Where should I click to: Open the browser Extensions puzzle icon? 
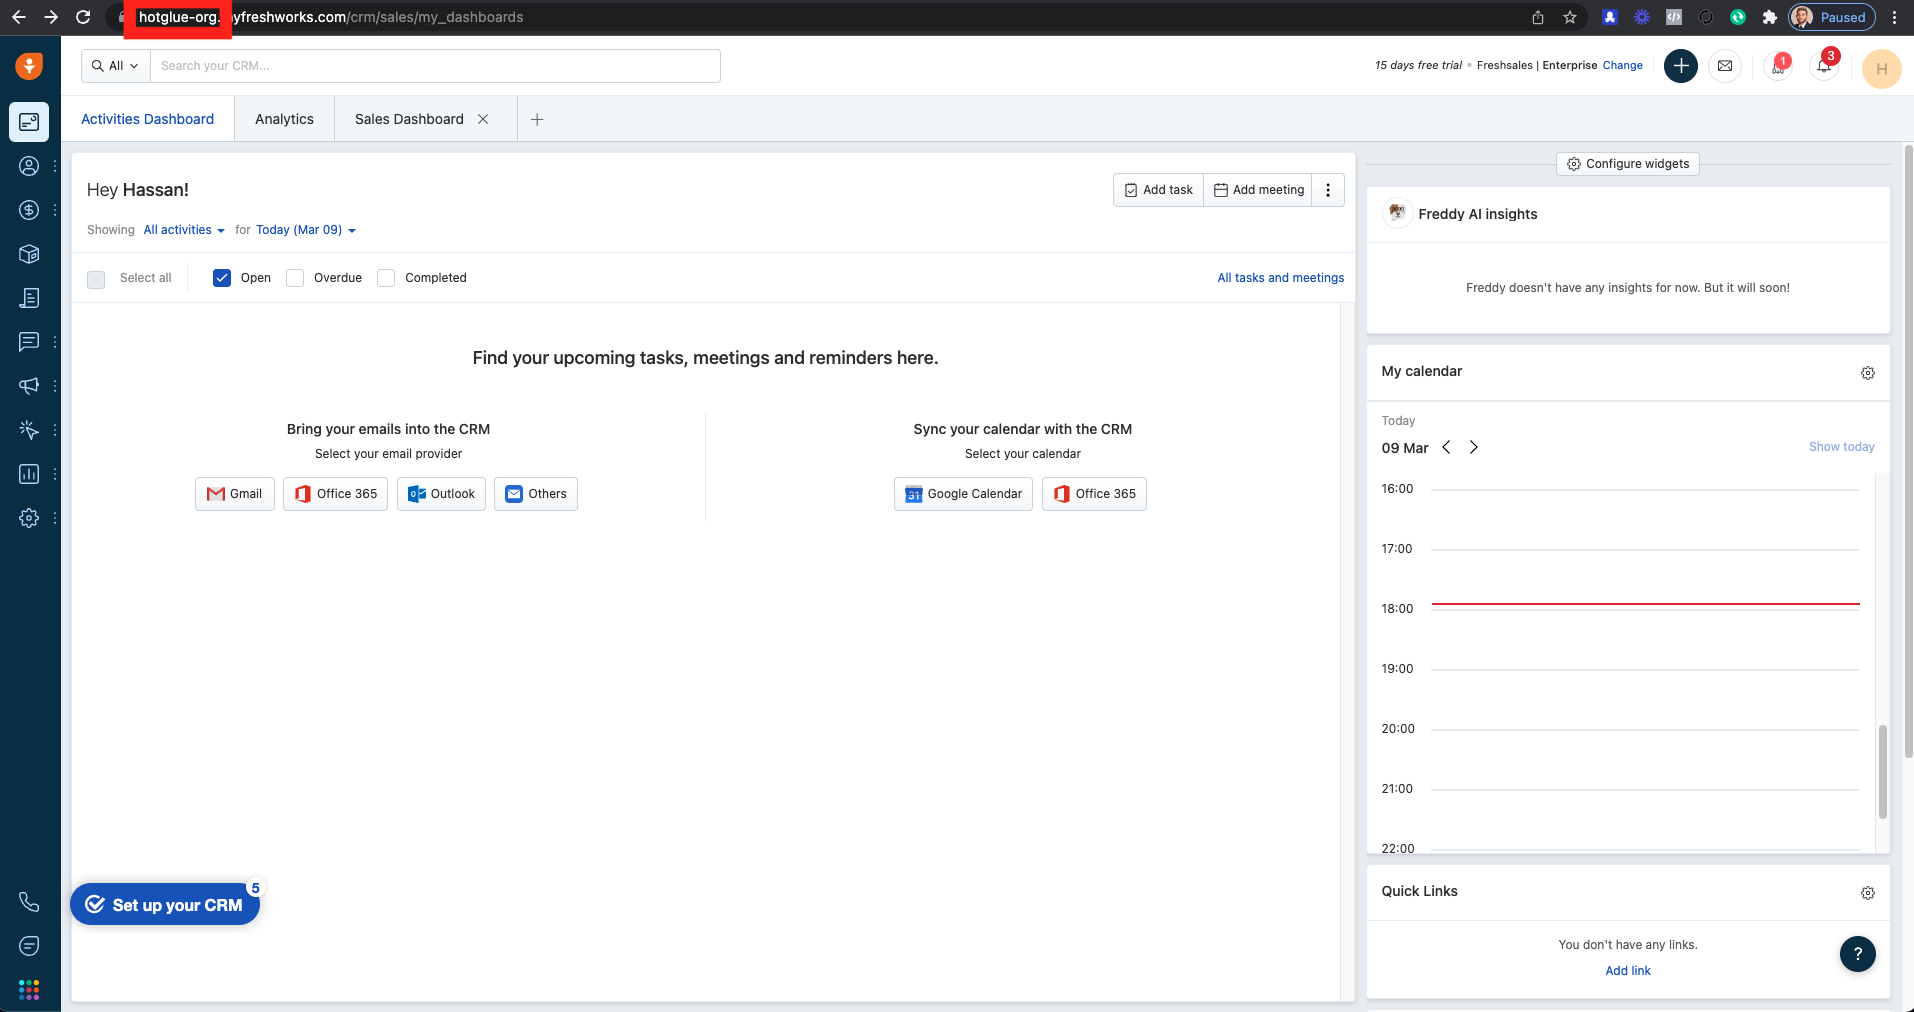(1770, 17)
